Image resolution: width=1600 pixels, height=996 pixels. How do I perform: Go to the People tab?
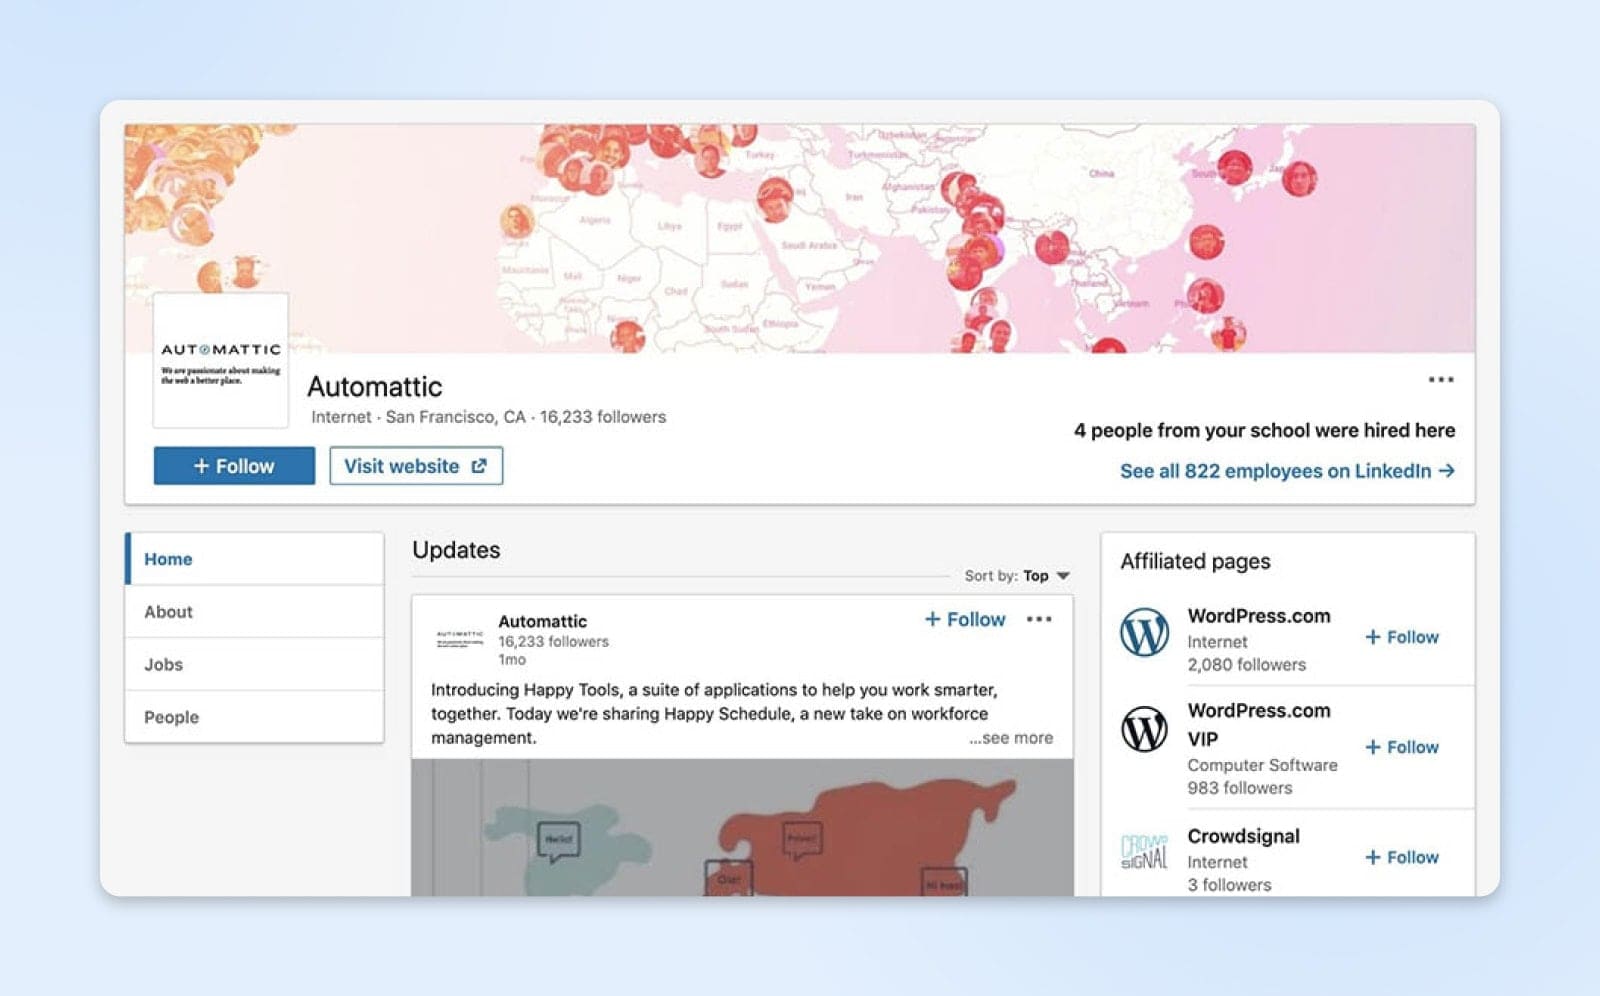pyautogui.click(x=171, y=717)
